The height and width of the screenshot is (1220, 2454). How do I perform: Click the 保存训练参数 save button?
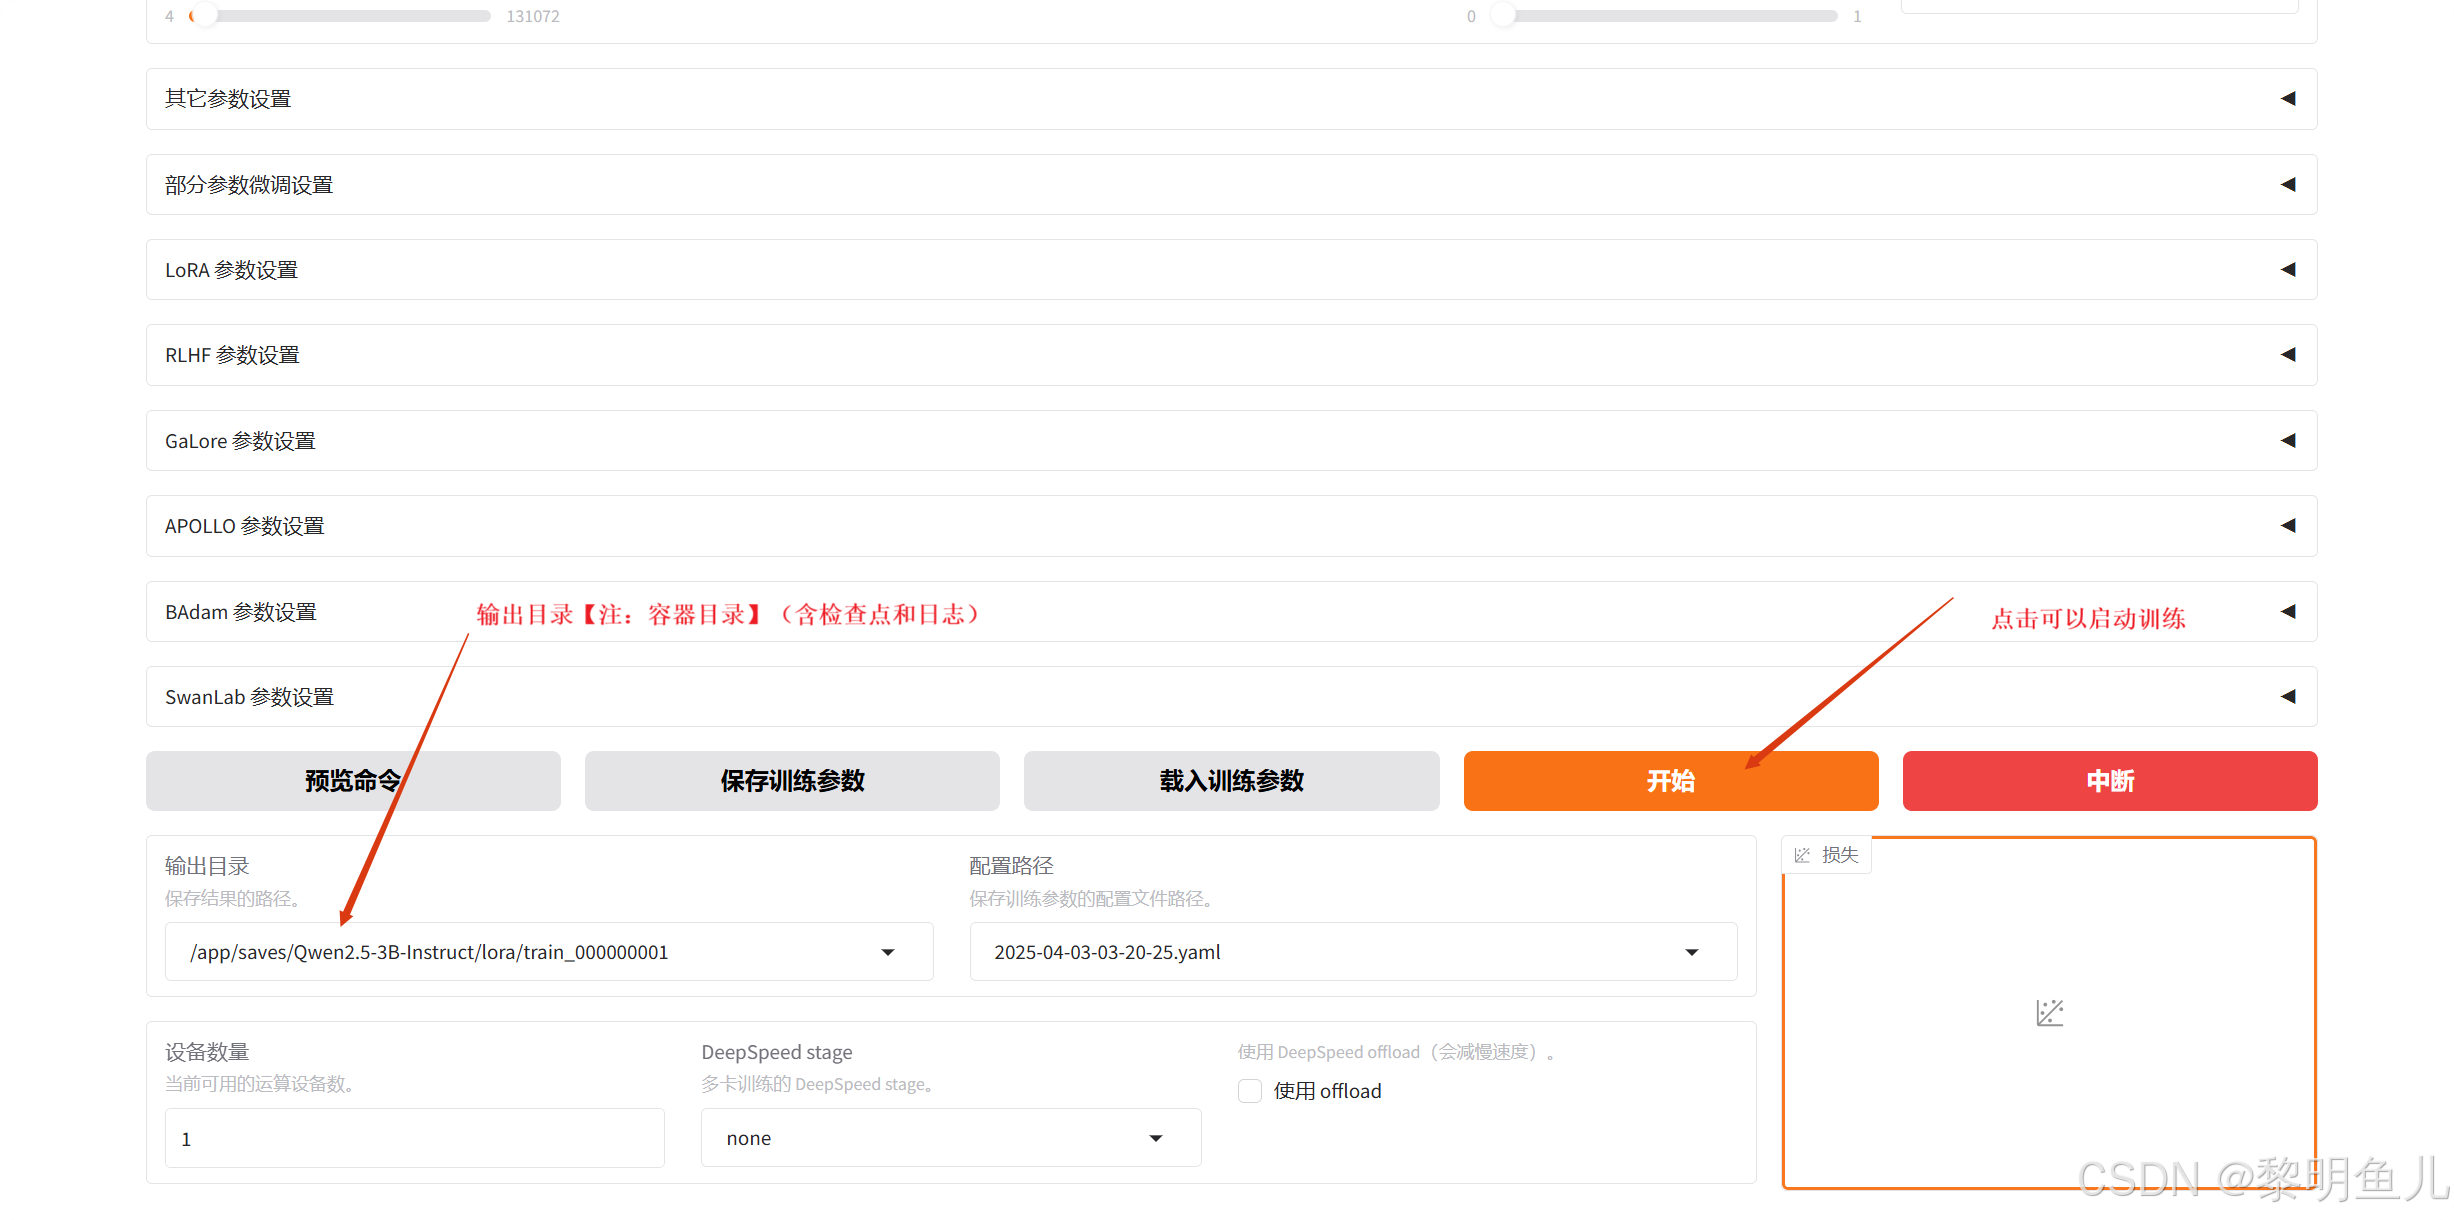click(x=791, y=781)
